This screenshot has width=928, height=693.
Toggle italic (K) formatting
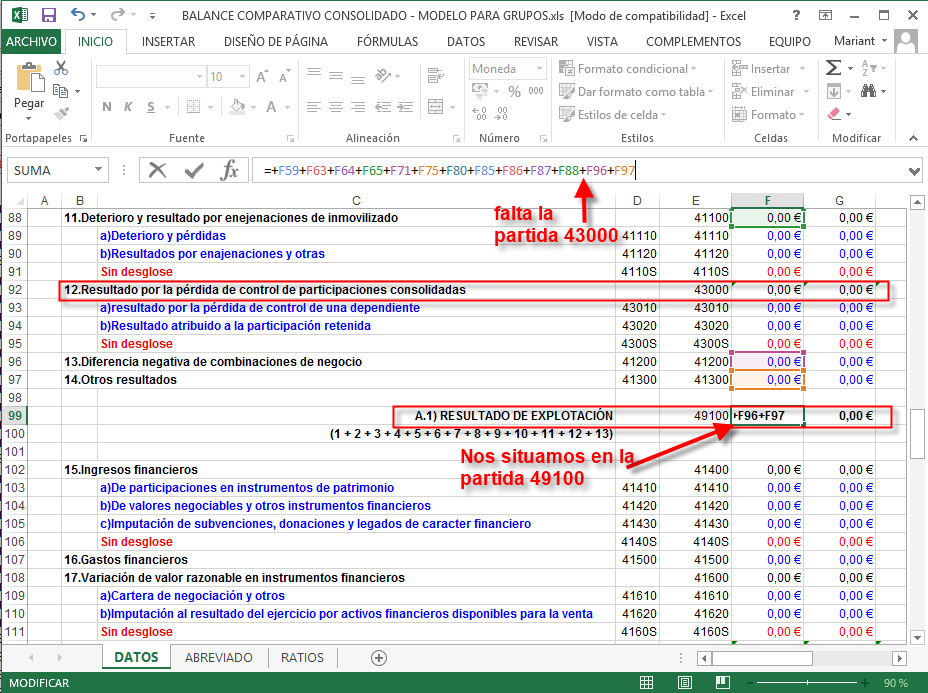128,107
